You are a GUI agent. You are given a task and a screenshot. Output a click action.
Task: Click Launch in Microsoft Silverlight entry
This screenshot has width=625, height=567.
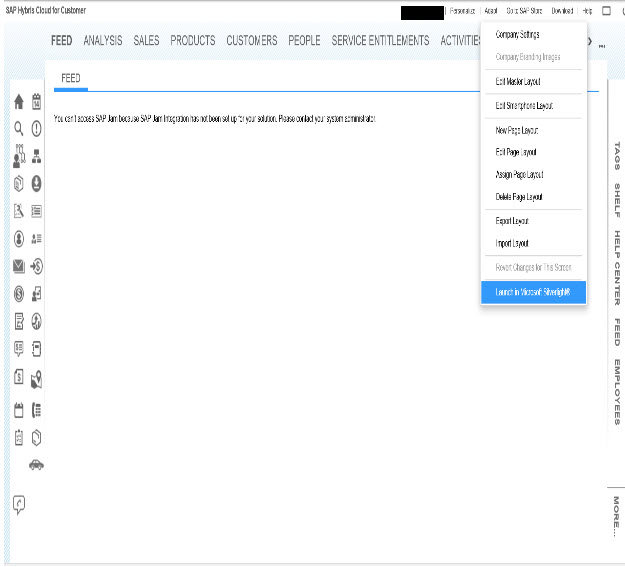tap(533, 292)
